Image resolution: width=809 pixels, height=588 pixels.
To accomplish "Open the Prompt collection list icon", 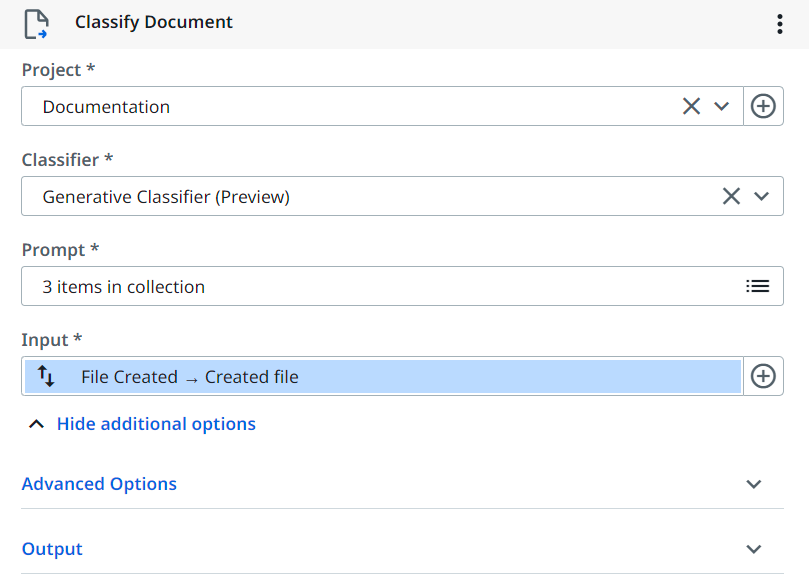I will (757, 286).
